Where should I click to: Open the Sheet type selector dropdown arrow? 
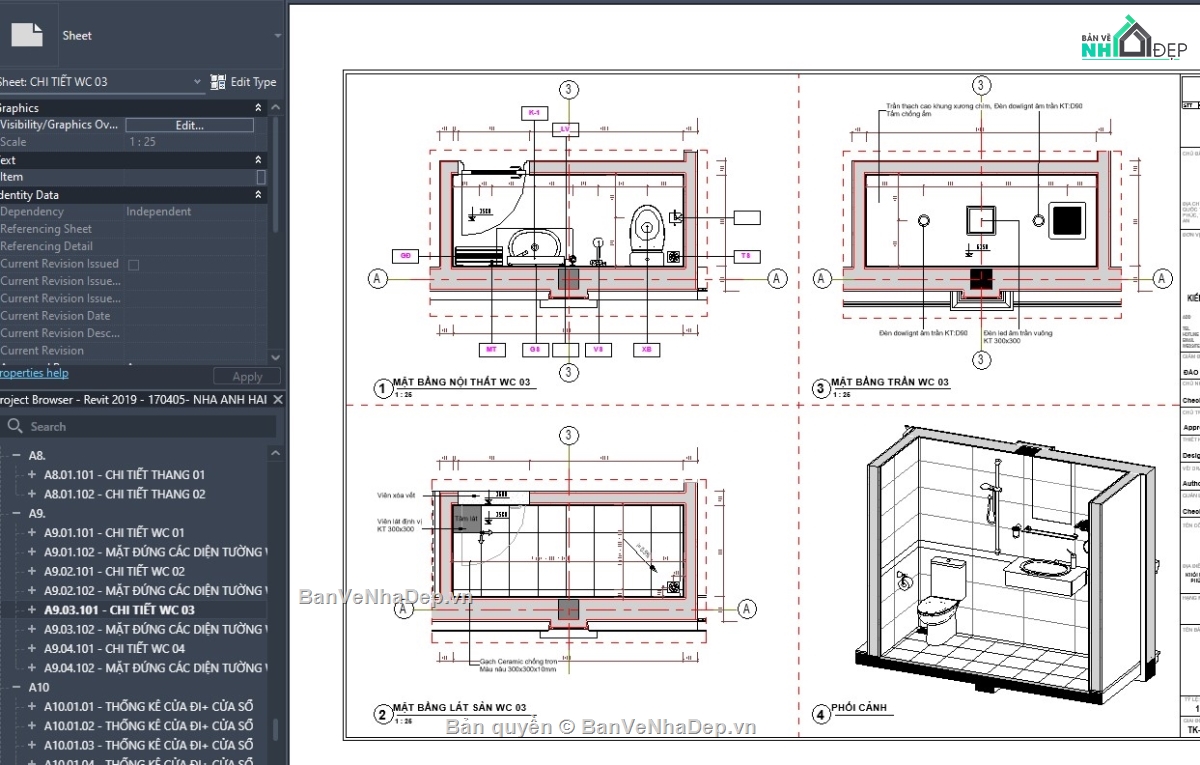(278, 35)
